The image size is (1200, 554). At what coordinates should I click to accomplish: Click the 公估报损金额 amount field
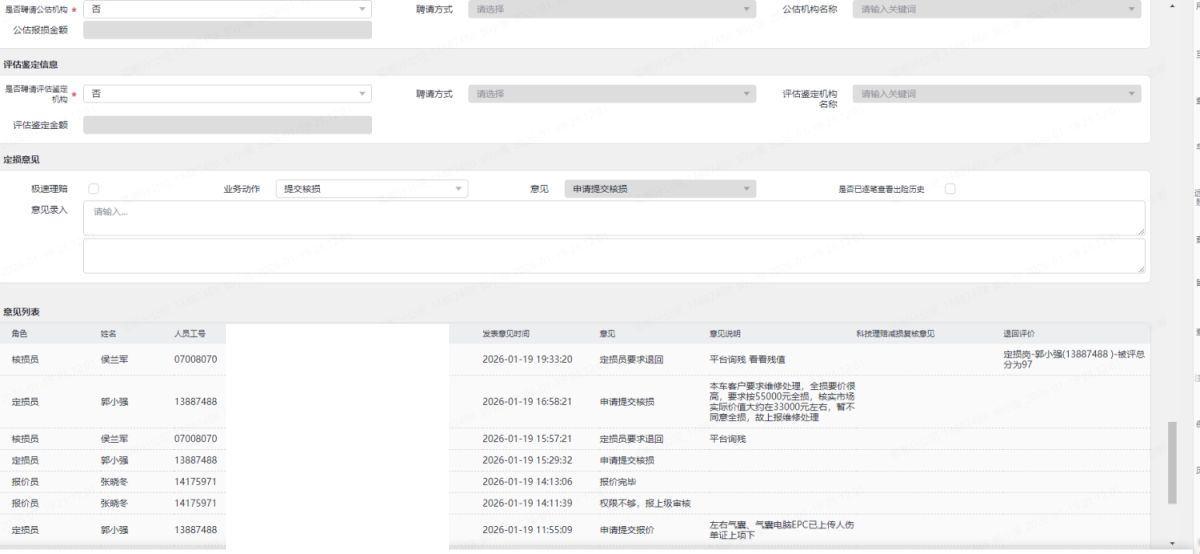pyautogui.click(x=227, y=30)
